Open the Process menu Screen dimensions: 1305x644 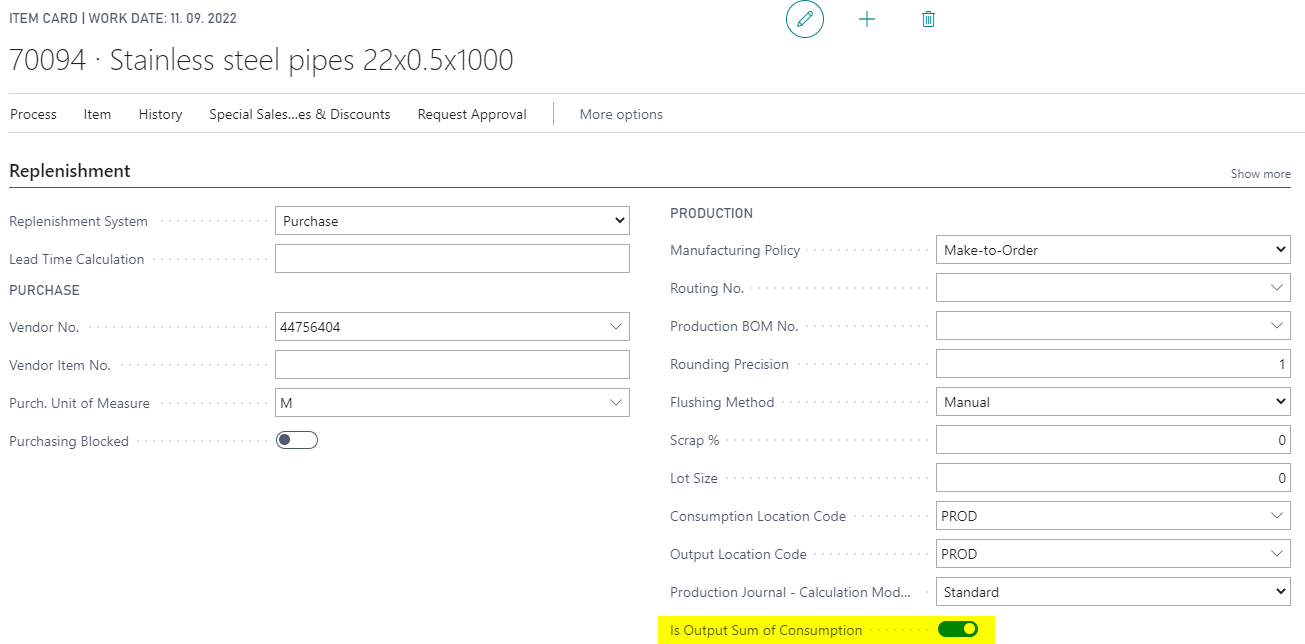point(33,114)
